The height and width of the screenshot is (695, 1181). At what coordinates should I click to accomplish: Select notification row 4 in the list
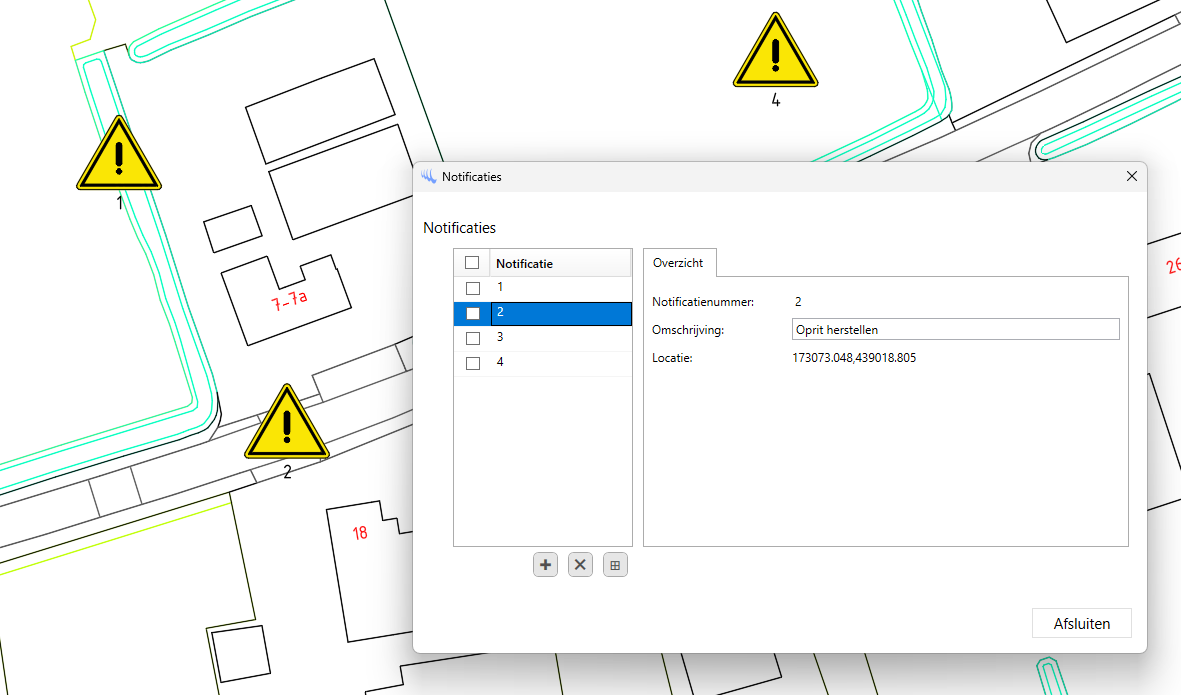pyautogui.click(x=560, y=363)
